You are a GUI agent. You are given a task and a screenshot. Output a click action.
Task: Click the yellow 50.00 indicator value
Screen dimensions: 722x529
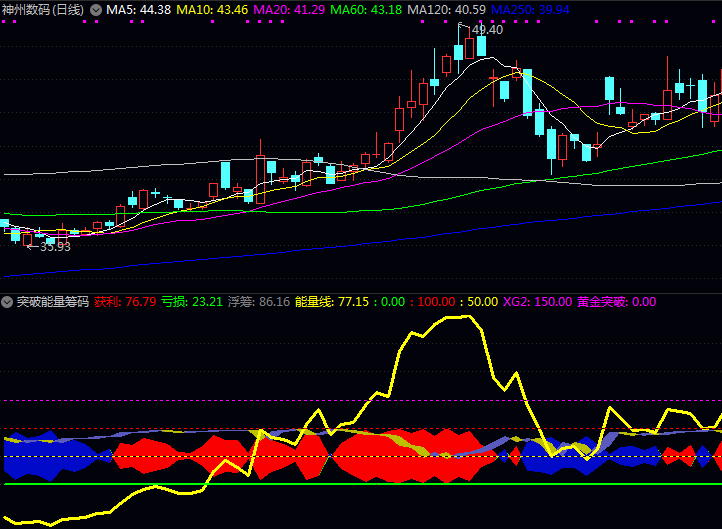pyautogui.click(x=483, y=302)
